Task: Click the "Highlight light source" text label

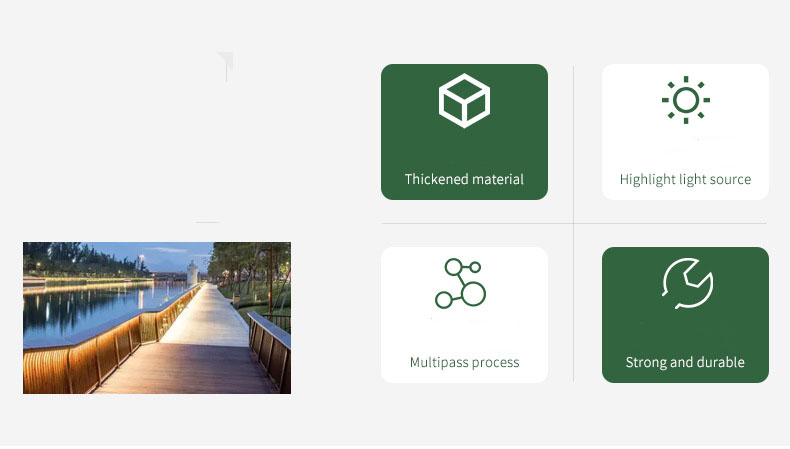Action: pyautogui.click(x=685, y=179)
